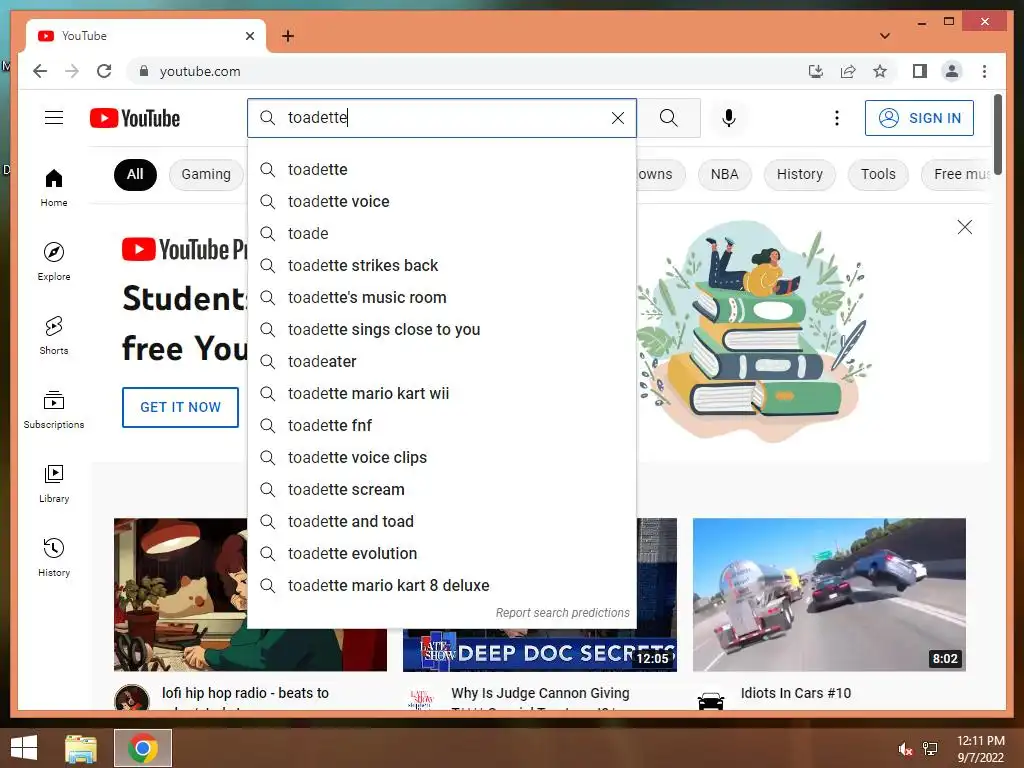Open Library in the sidebar
Screen dimensions: 1024x768
tap(54, 483)
